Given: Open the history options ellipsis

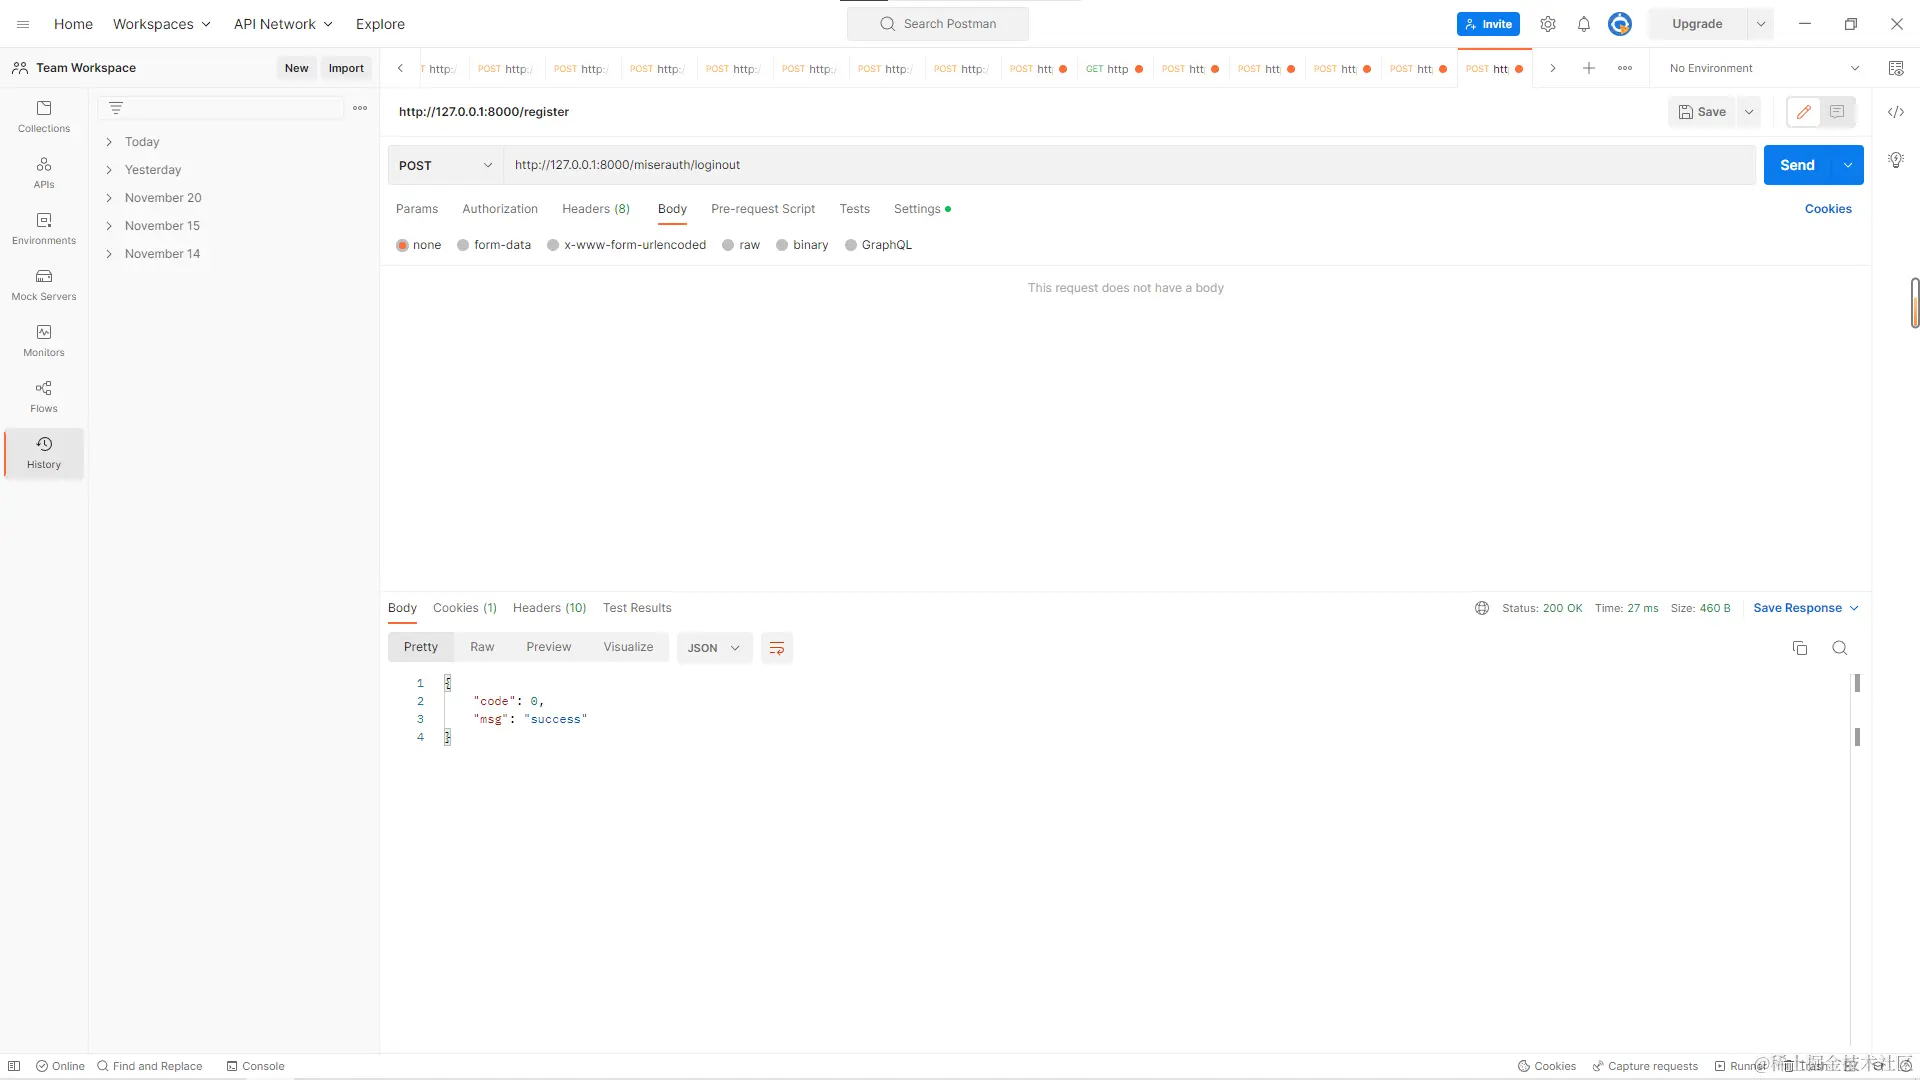Looking at the screenshot, I should click(360, 108).
